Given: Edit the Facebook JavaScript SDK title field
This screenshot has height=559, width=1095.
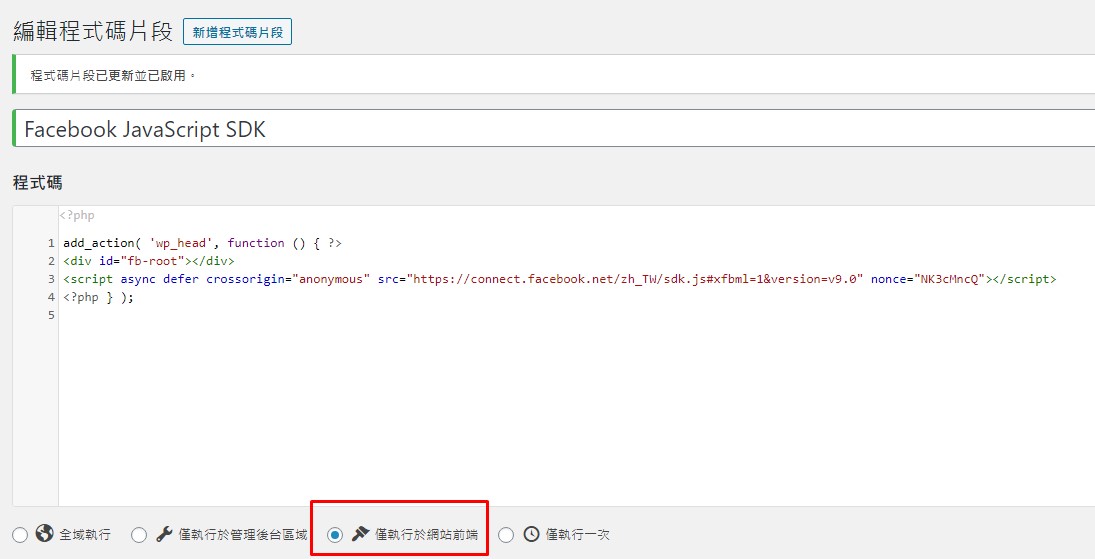Looking at the screenshot, I should (554, 129).
